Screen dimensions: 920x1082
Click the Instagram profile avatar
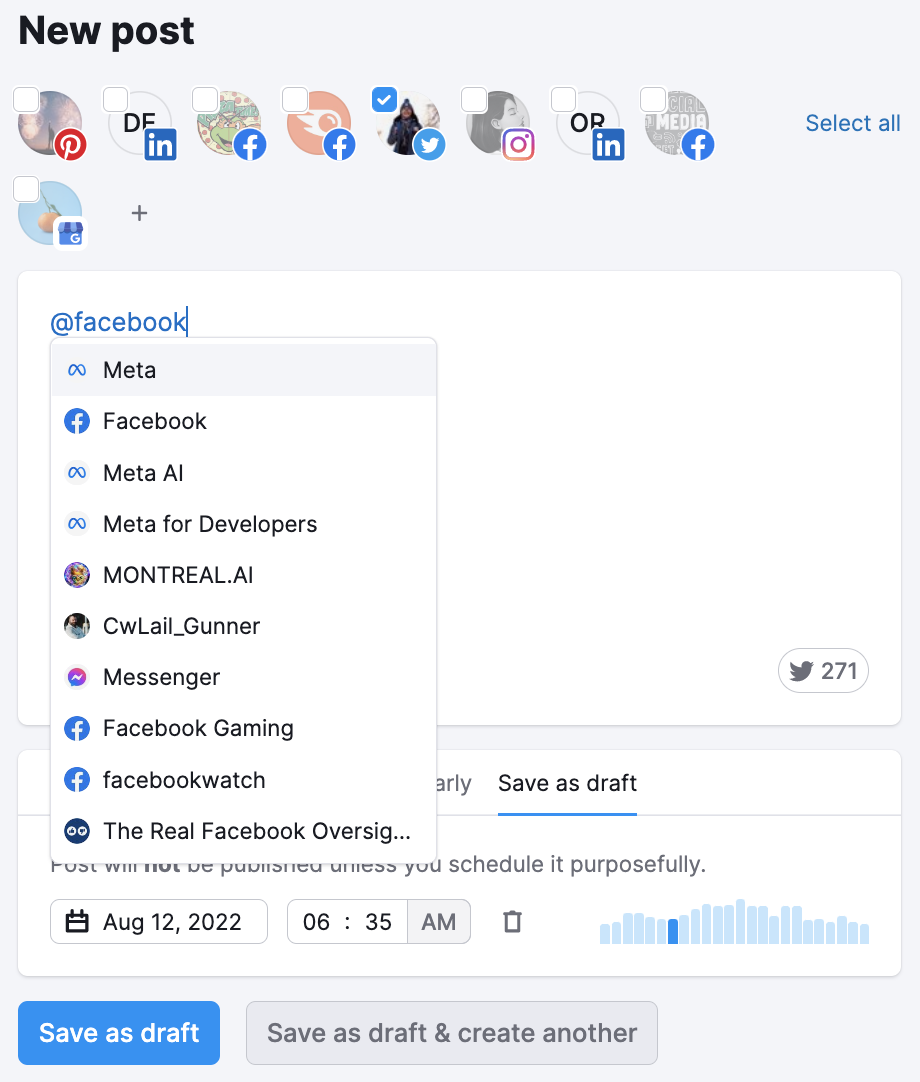(x=499, y=124)
